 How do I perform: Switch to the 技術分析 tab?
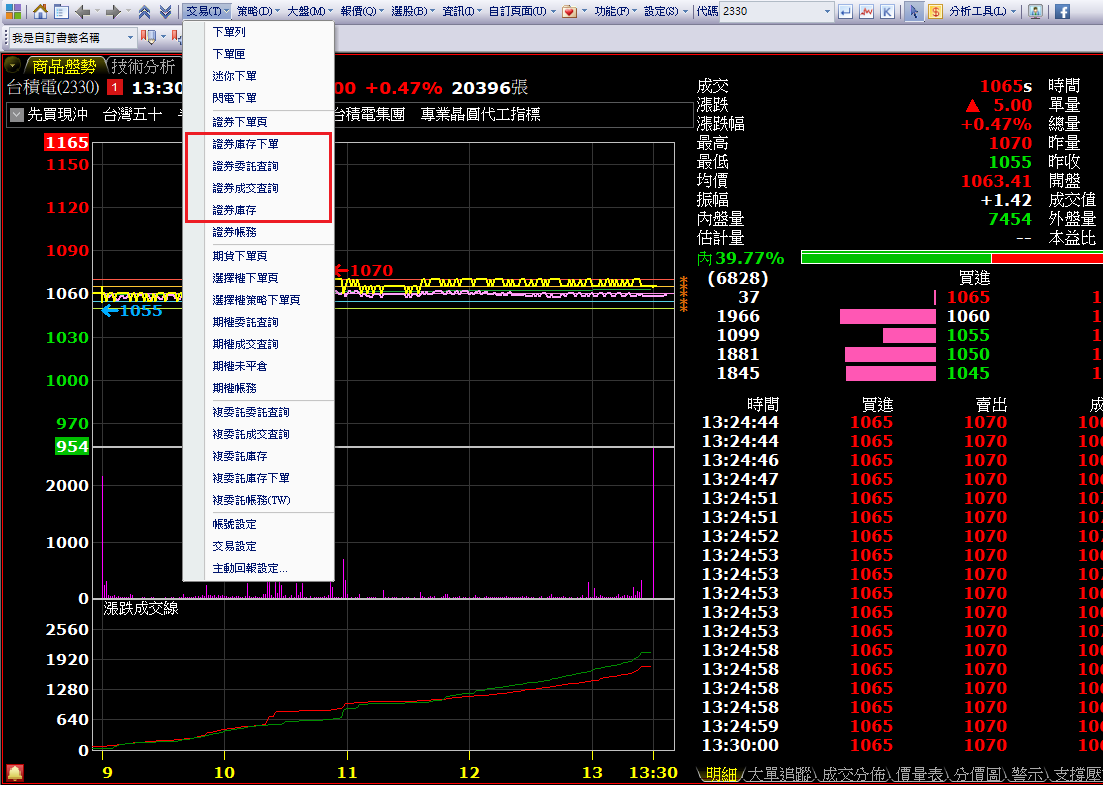coord(143,67)
